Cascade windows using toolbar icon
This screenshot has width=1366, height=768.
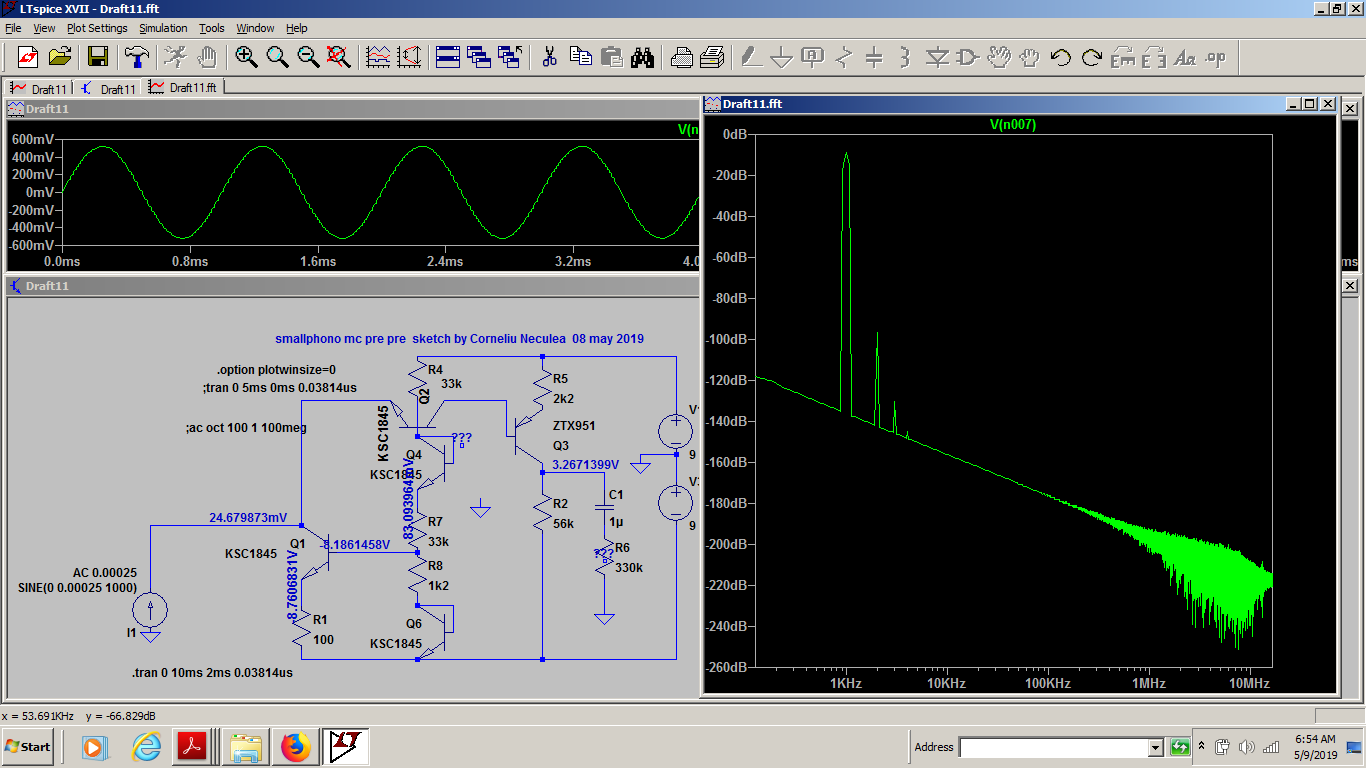[x=478, y=57]
